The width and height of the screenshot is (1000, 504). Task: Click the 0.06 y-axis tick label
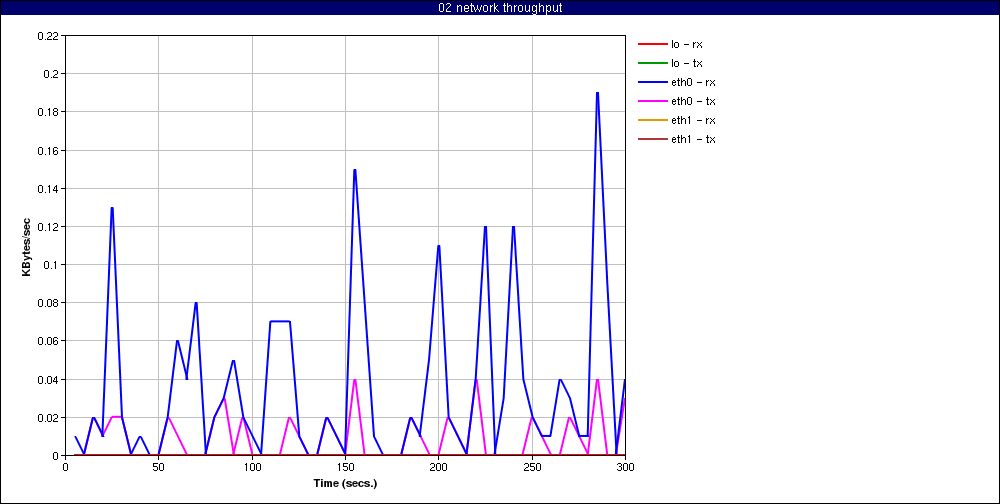48,341
